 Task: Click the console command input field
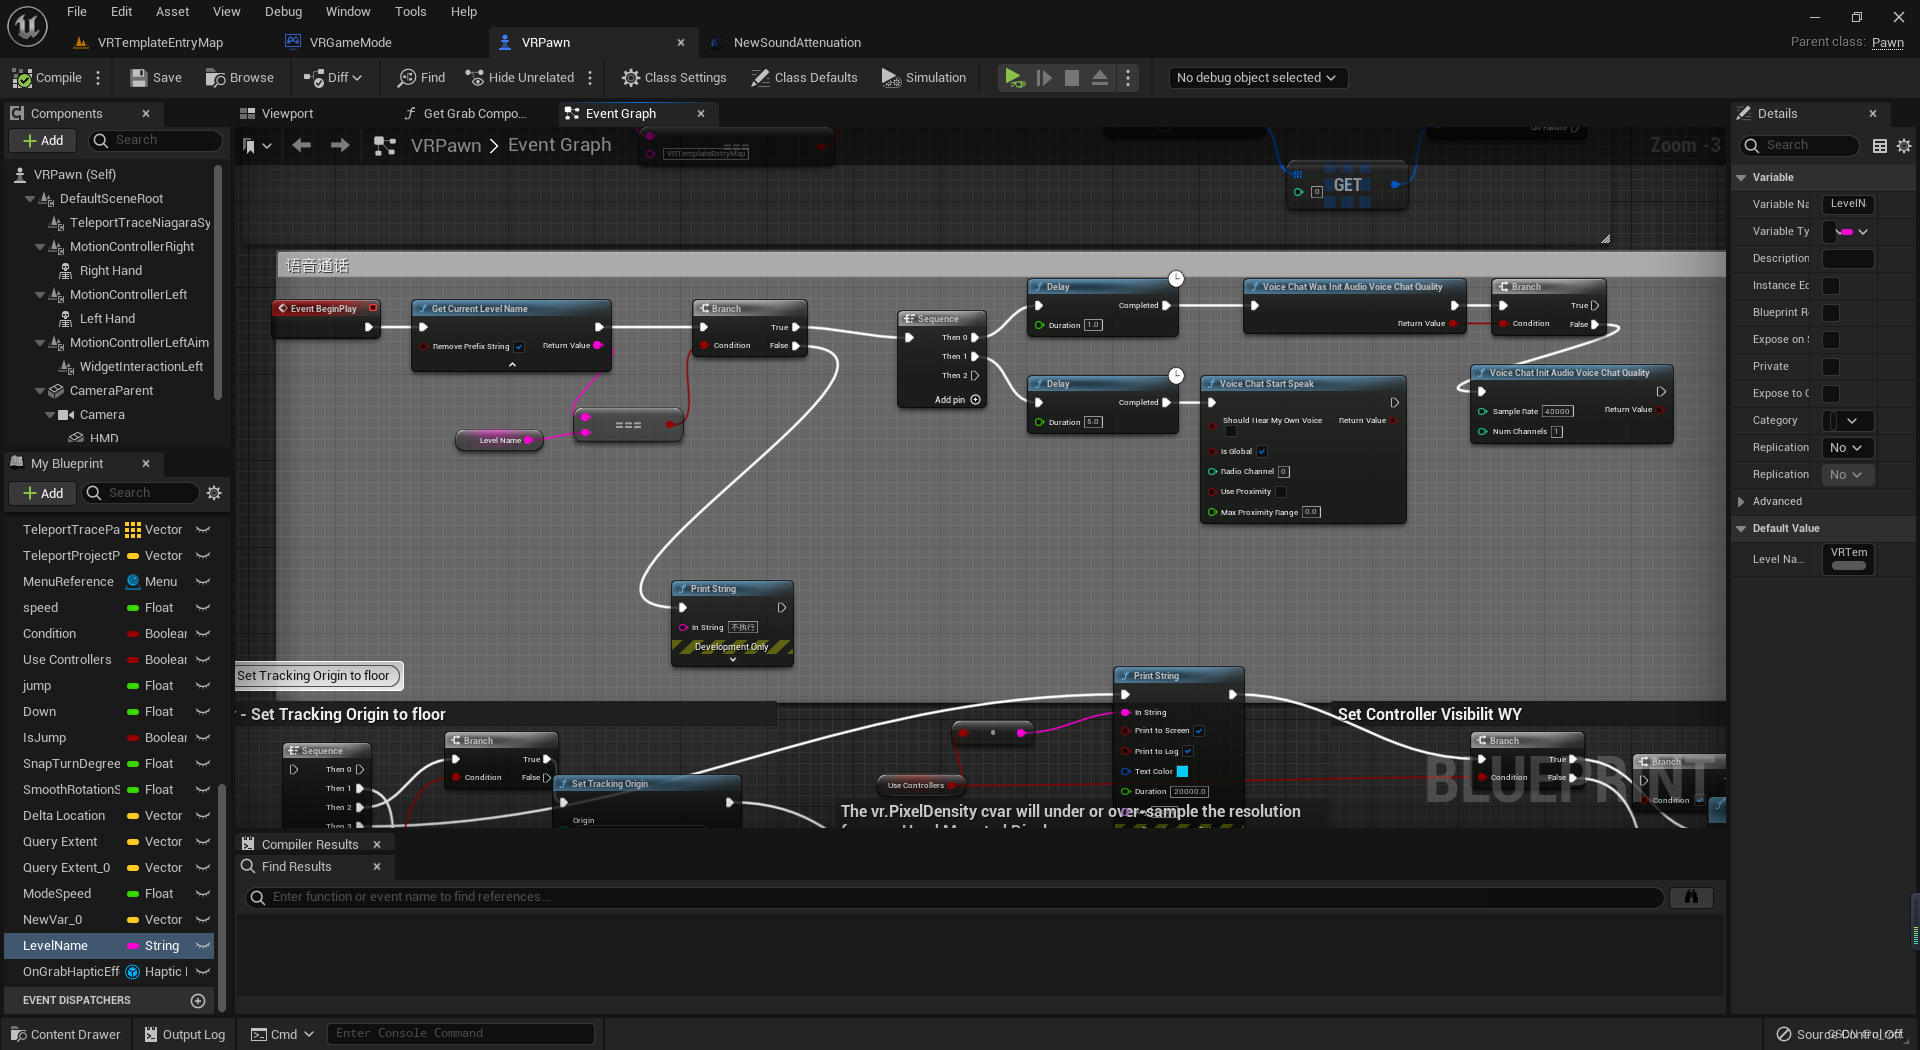tap(460, 1033)
